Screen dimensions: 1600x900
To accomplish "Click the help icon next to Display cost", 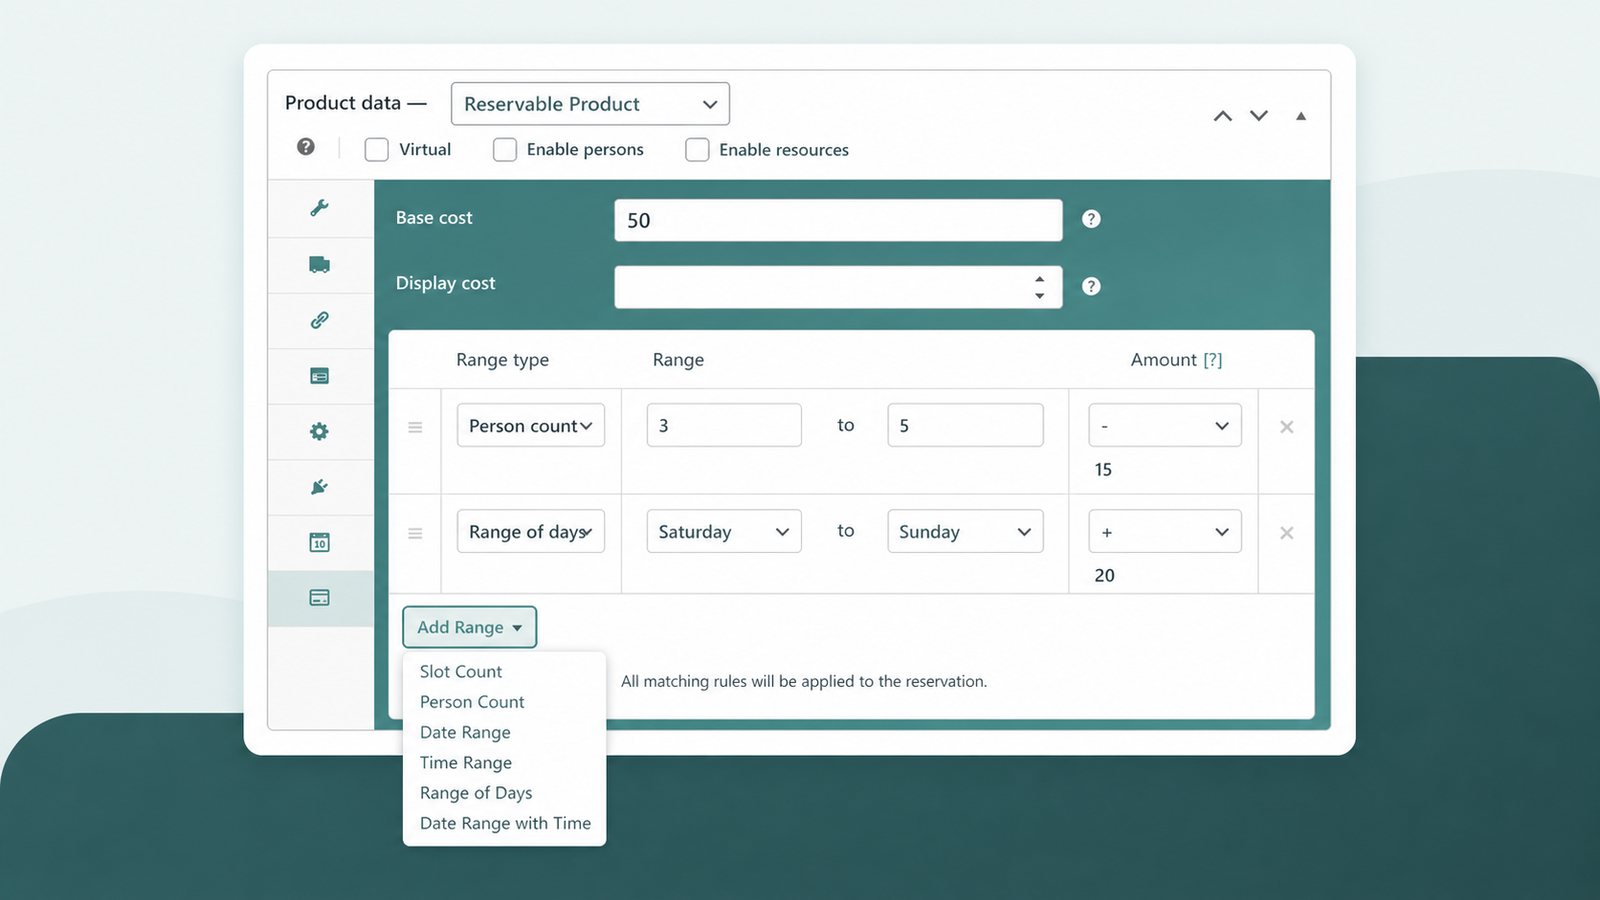I will point(1091,286).
